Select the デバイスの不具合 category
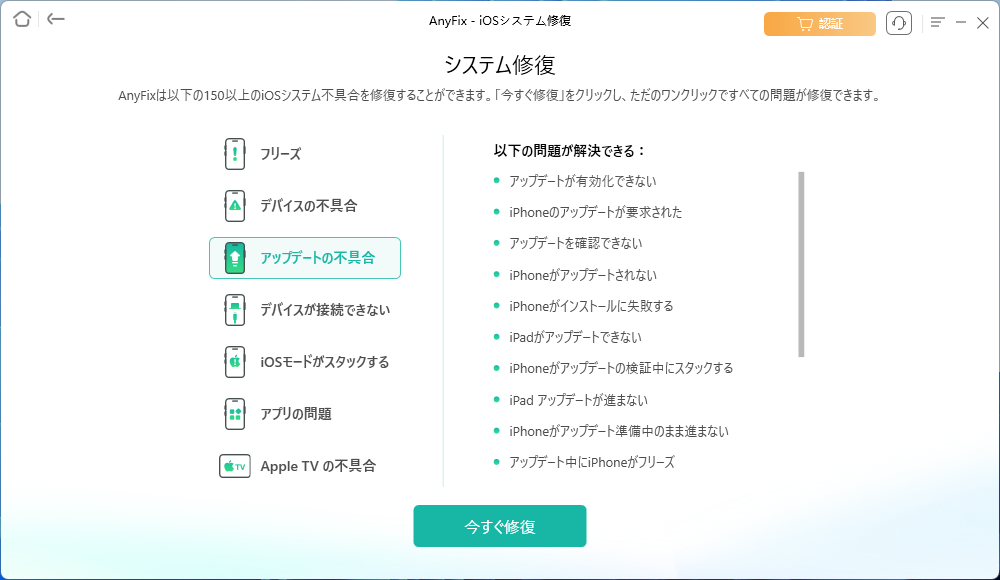This screenshot has height=580, width=1000. [305, 205]
